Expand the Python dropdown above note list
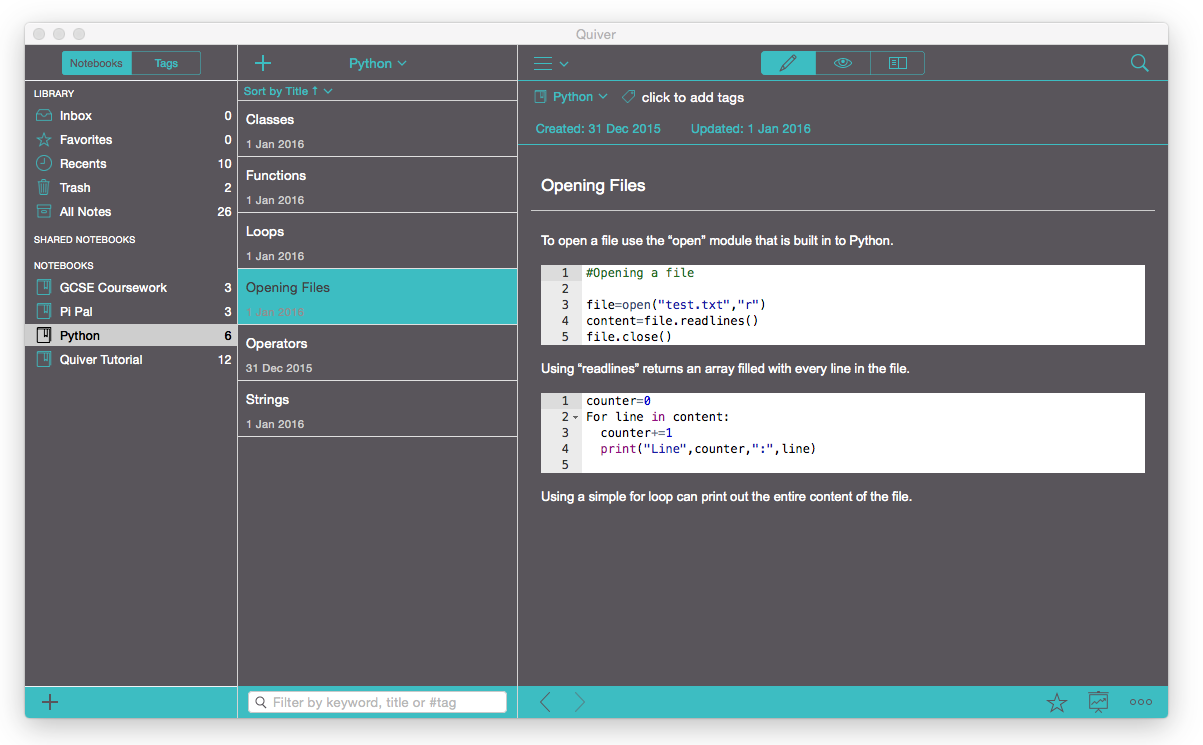Screen dimensions: 1203x745 pos(378,63)
